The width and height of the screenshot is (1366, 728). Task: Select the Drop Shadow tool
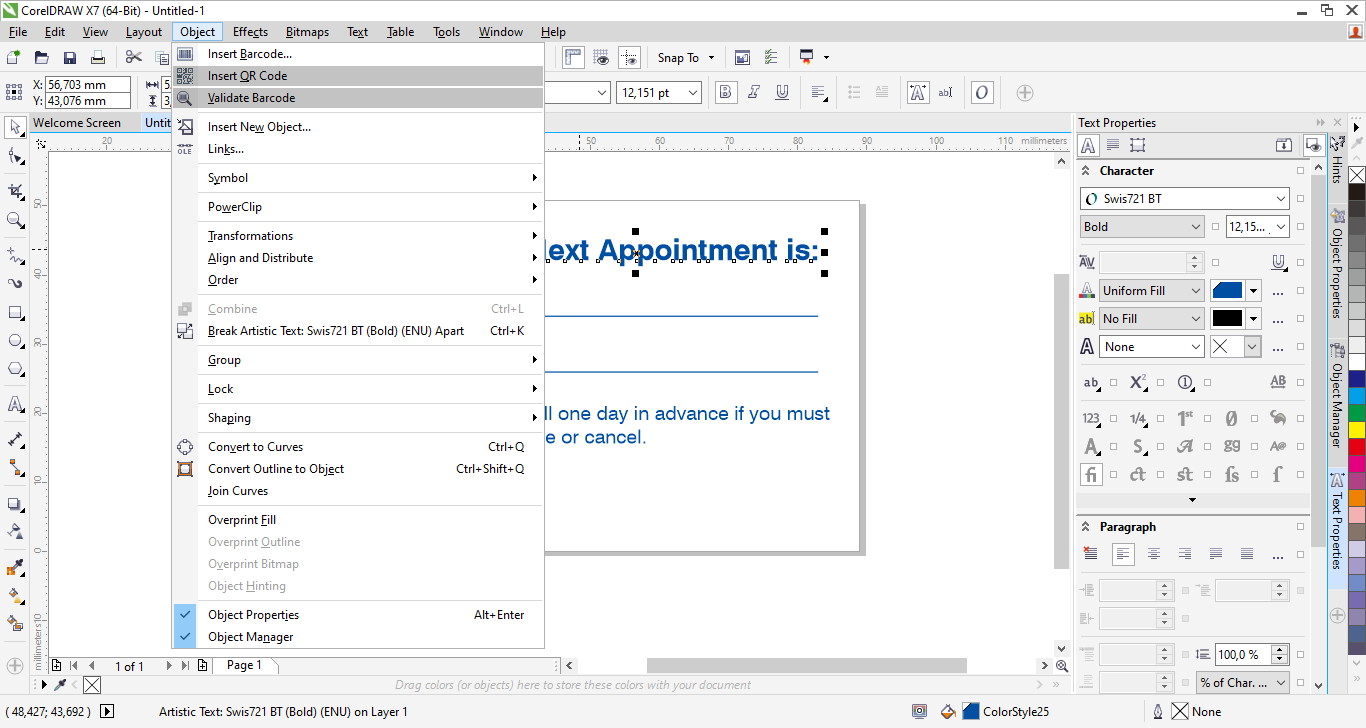pyautogui.click(x=15, y=504)
